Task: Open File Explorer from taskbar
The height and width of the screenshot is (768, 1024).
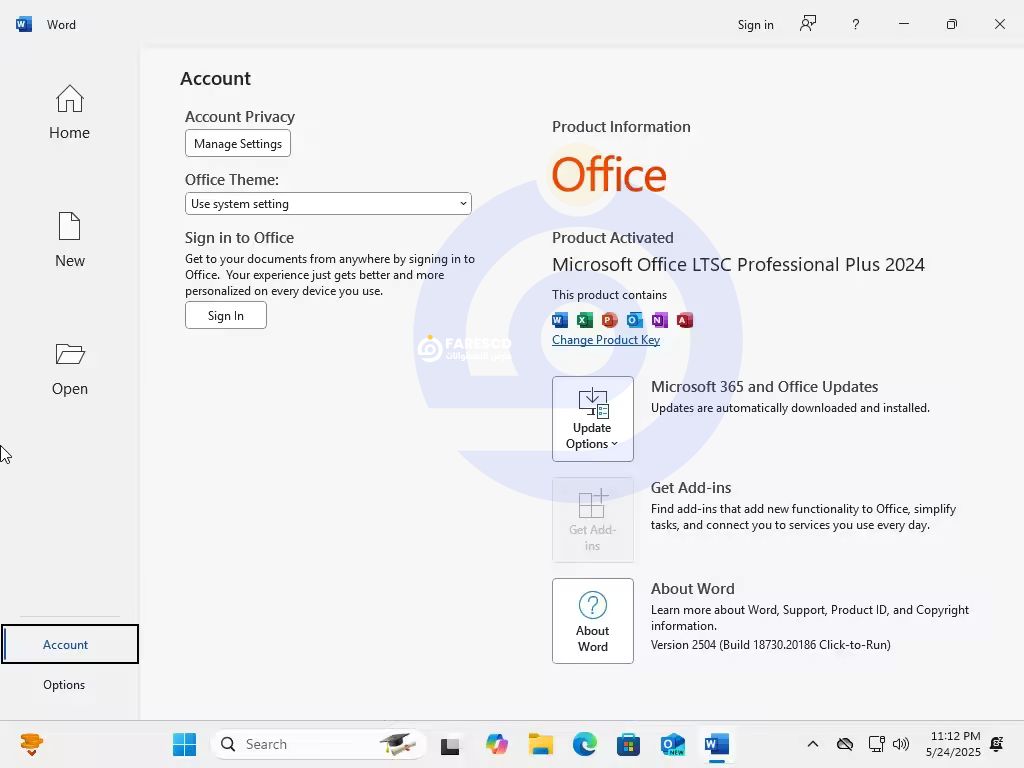Action: [541, 744]
